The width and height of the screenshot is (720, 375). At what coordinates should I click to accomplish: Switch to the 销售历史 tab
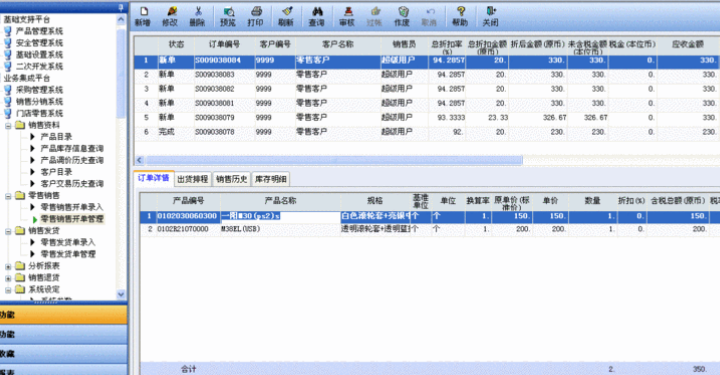(x=231, y=179)
